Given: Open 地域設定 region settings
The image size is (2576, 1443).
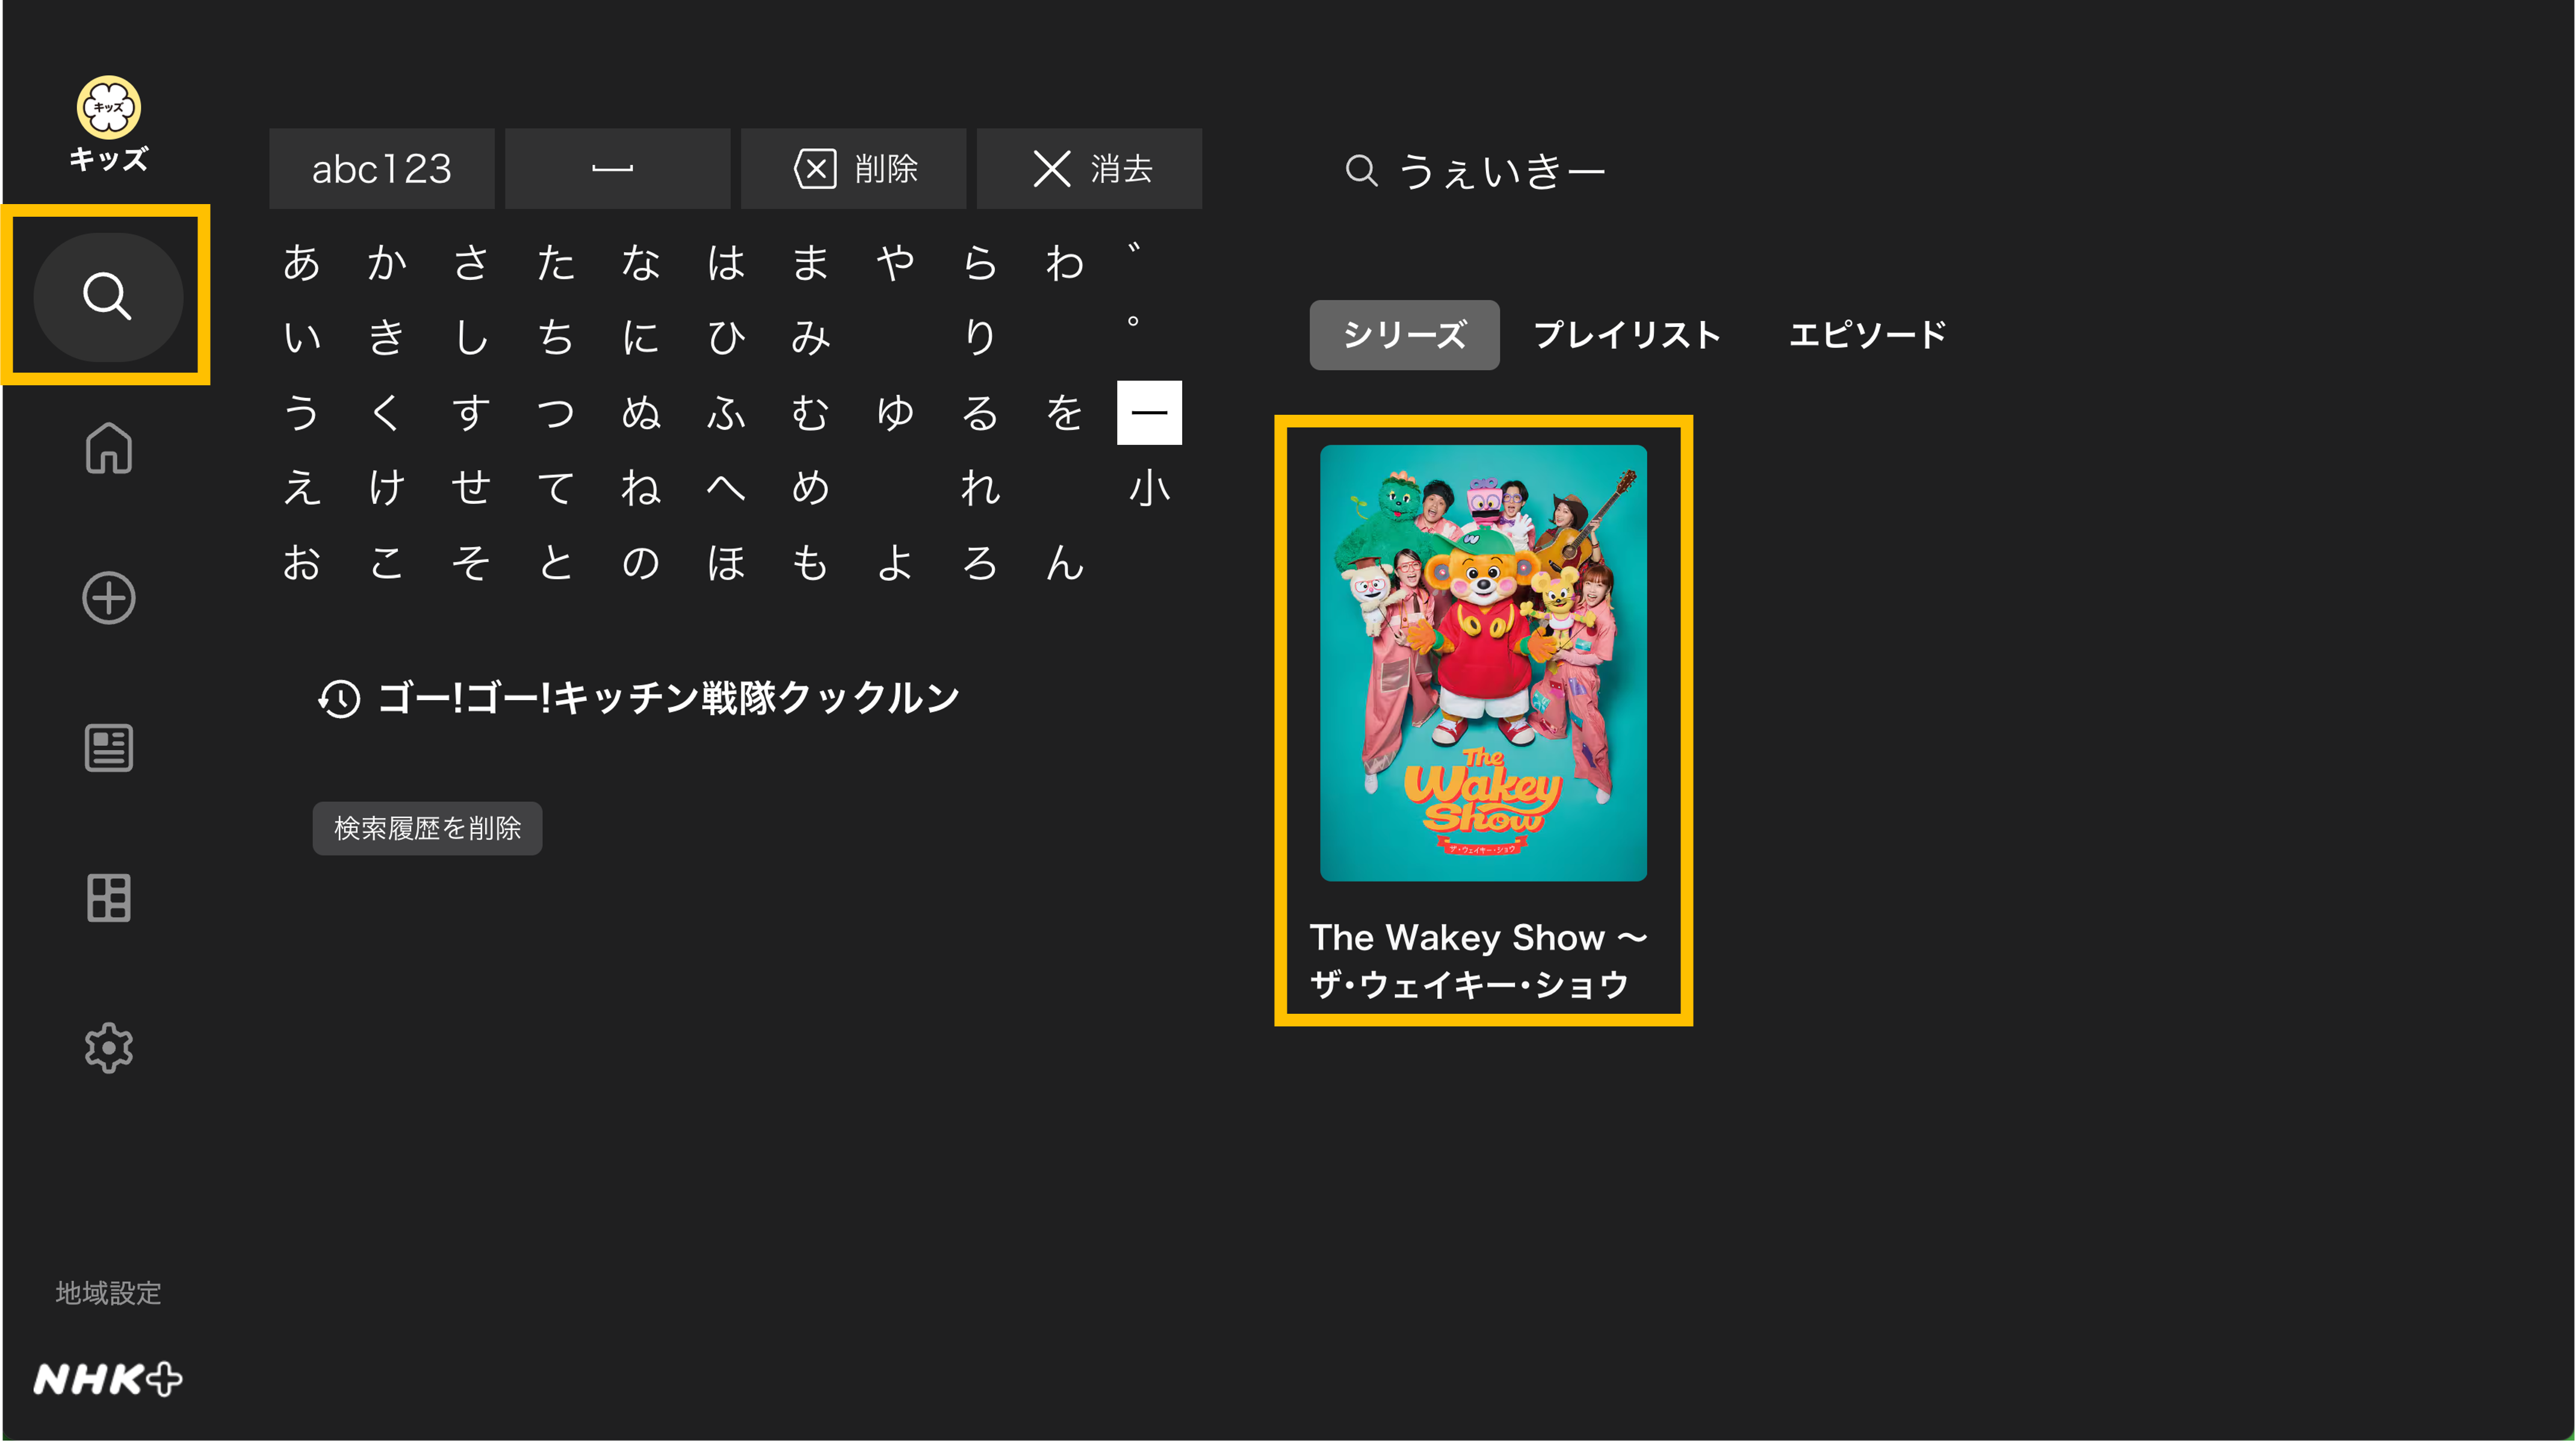Looking at the screenshot, I should (108, 1293).
